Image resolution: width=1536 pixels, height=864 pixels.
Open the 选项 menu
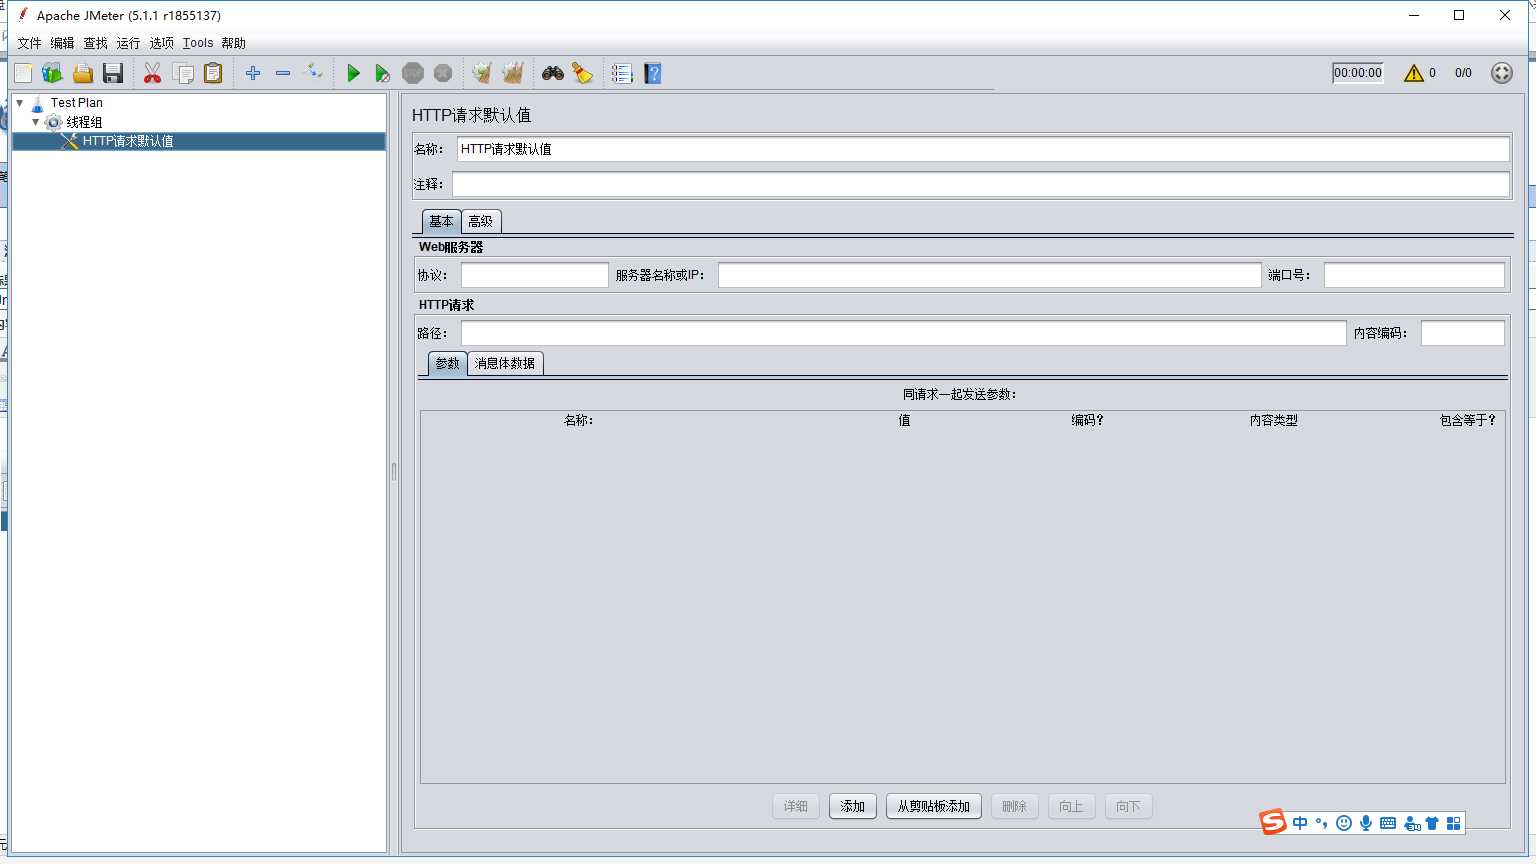tap(161, 43)
